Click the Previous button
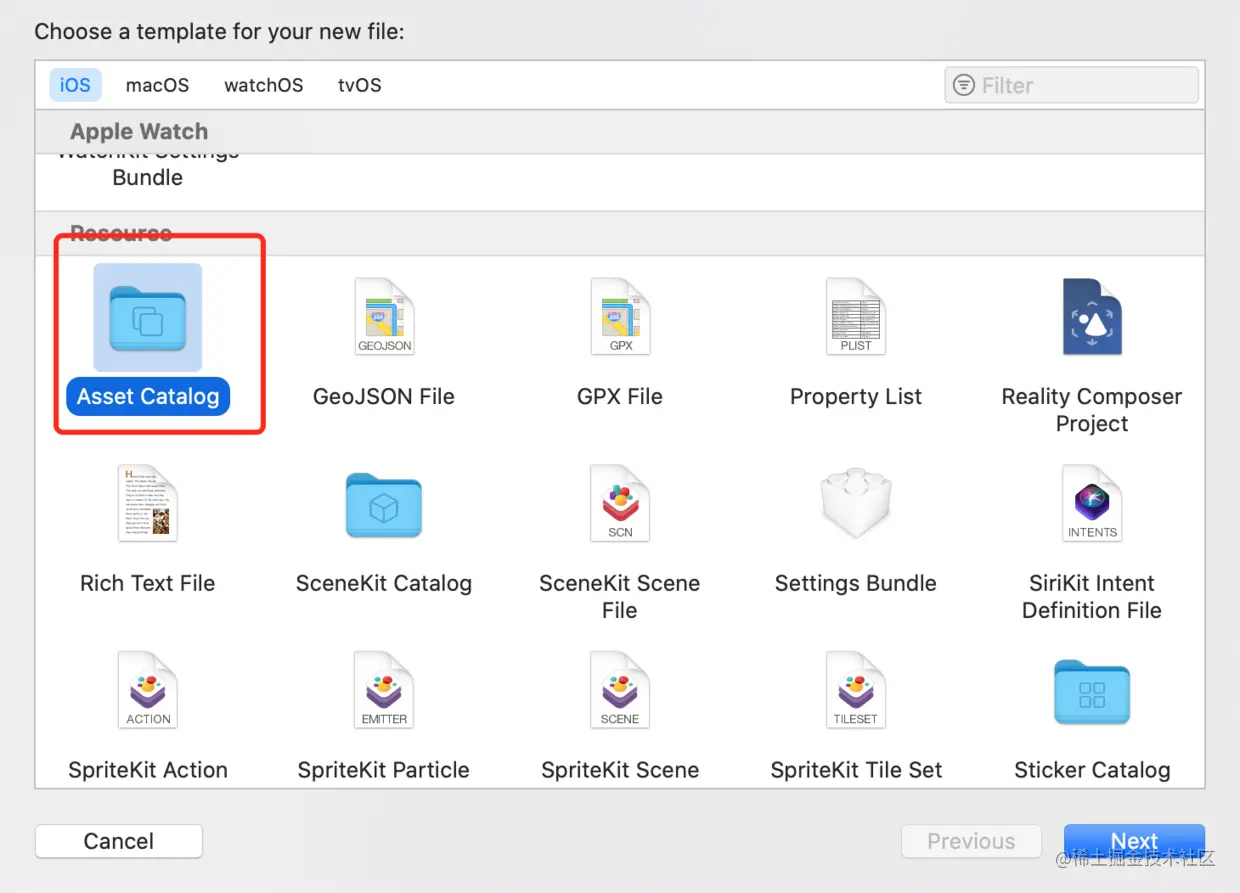Viewport: 1240px width, 893px height. click(x=971, y=841)
